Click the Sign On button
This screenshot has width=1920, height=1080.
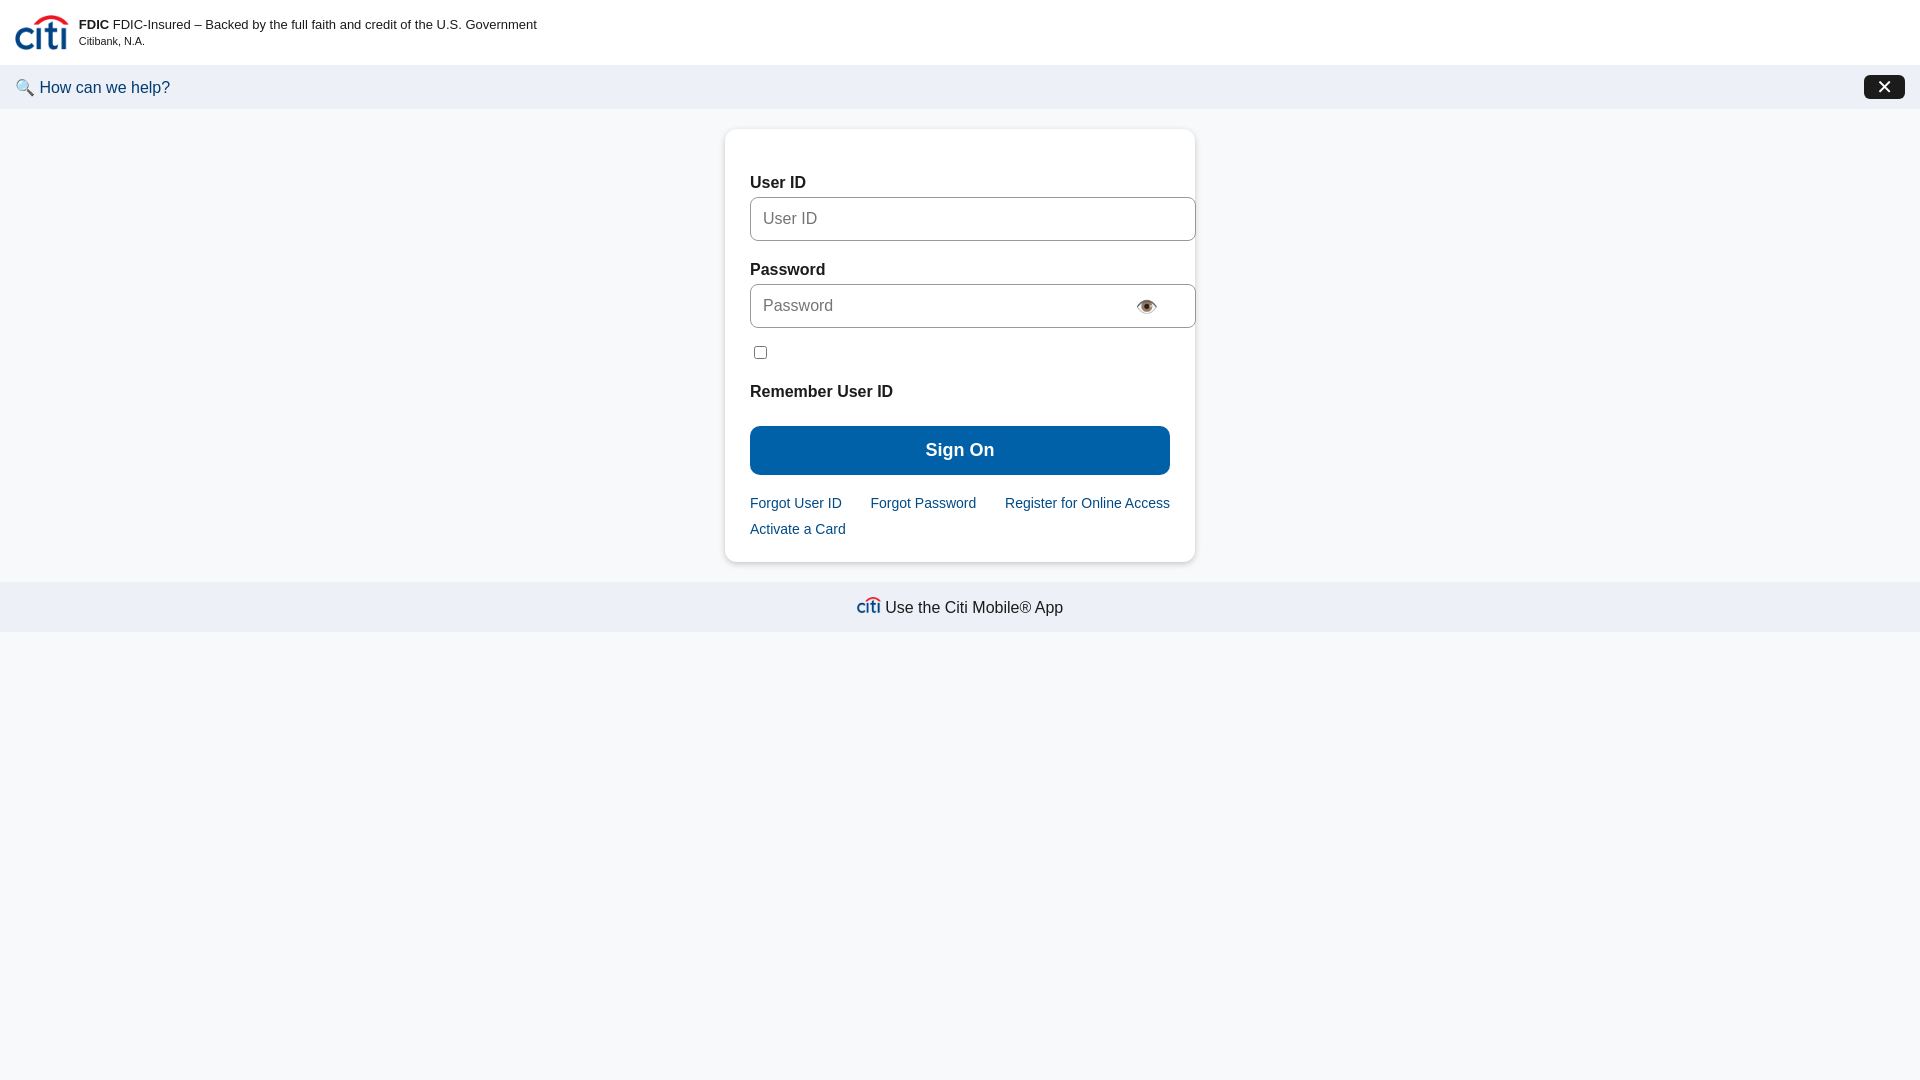coord(959,450)
